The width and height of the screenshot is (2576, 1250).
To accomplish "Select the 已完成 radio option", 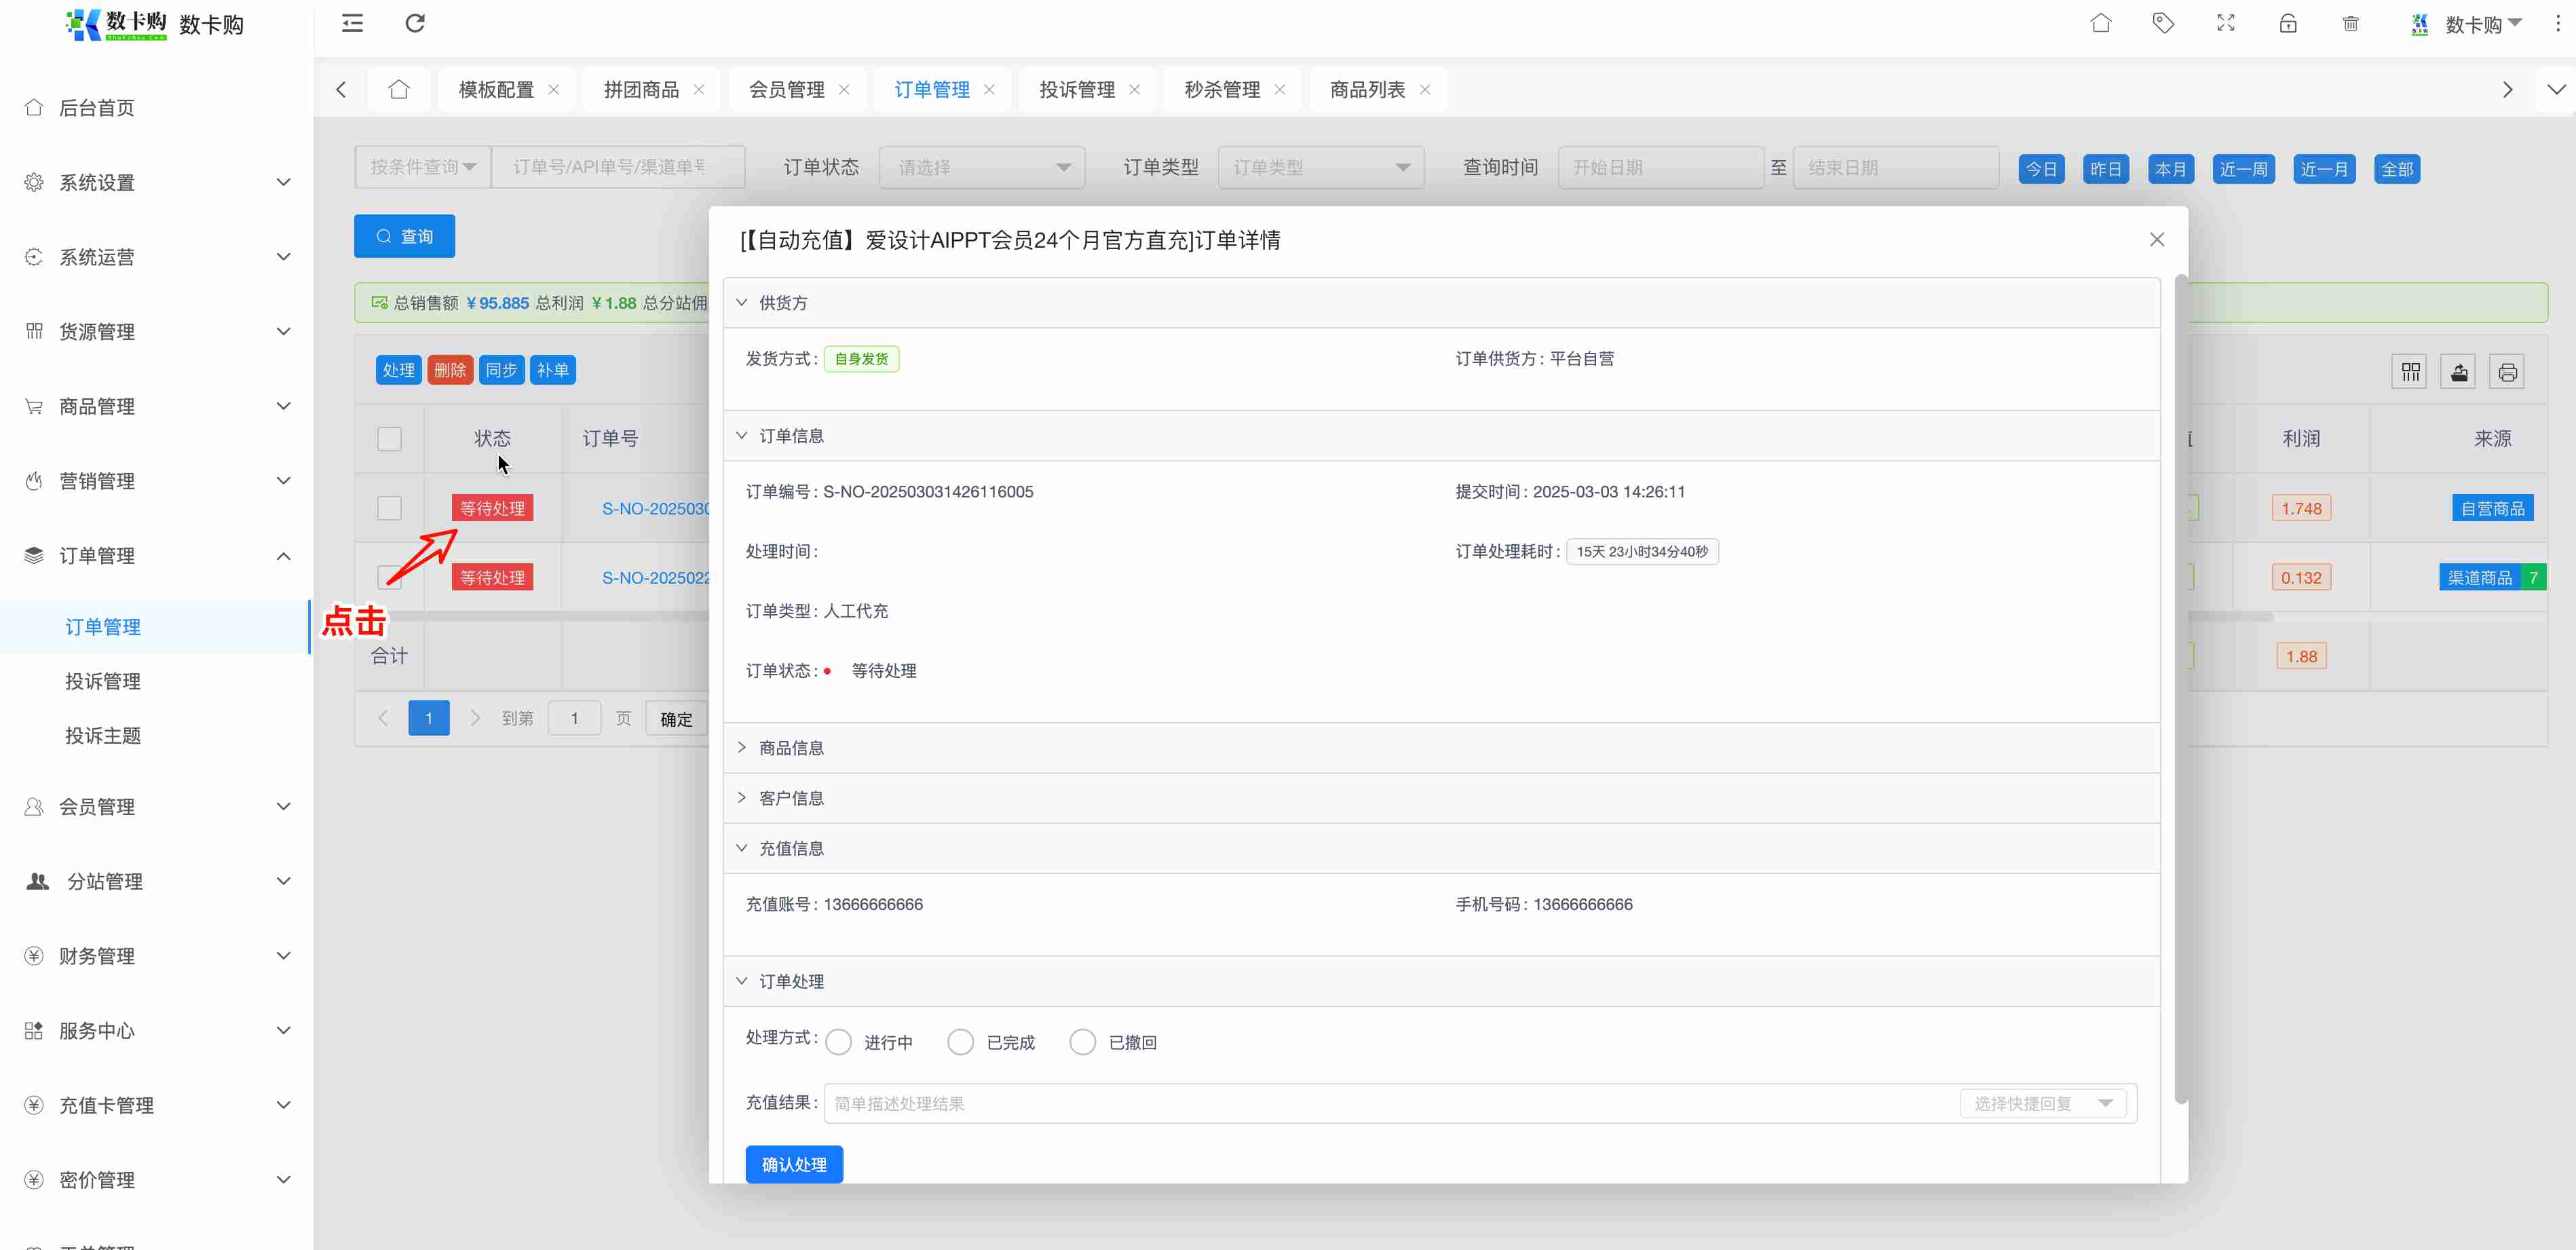I will click(961, 1042).
